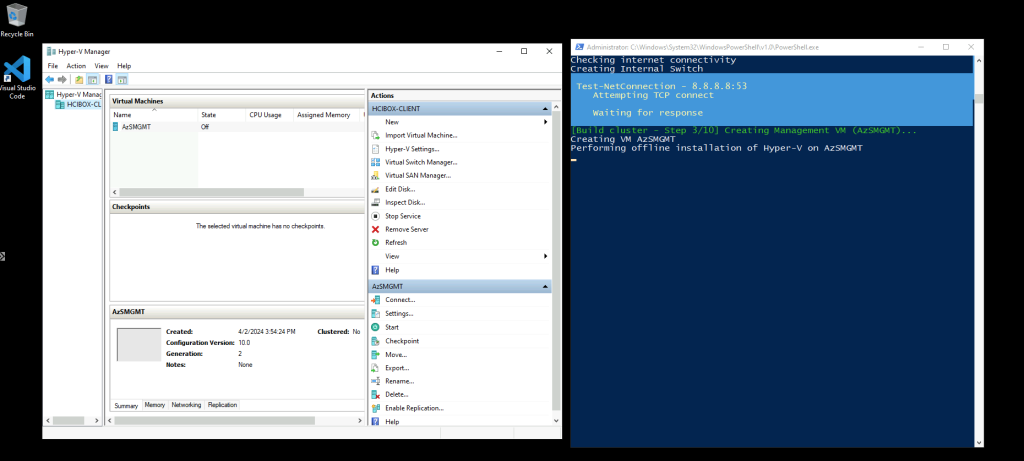This screenshot has width=1024, height=461.
Task: Click the Move icon in the Actions pane
Action: (x=376, y=355)
